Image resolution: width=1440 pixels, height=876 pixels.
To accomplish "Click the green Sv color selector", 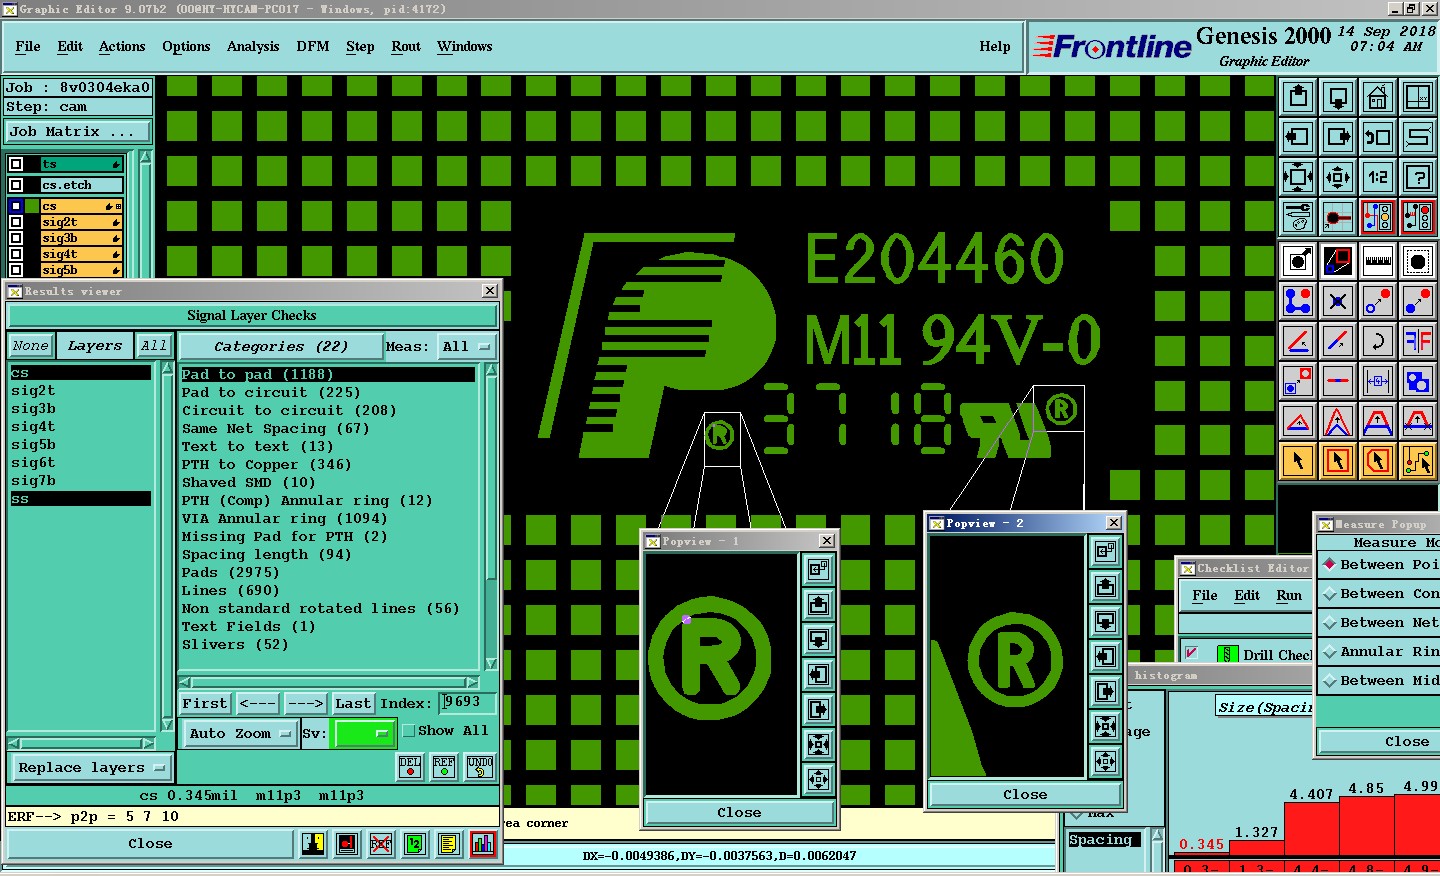I will [x=363, y=733].
